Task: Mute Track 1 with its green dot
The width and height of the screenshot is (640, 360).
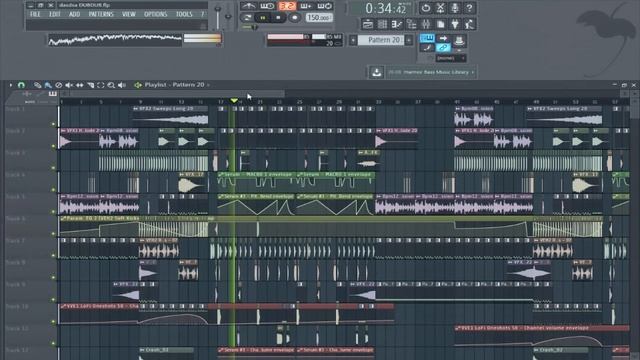Action: [x=53, y=124]
